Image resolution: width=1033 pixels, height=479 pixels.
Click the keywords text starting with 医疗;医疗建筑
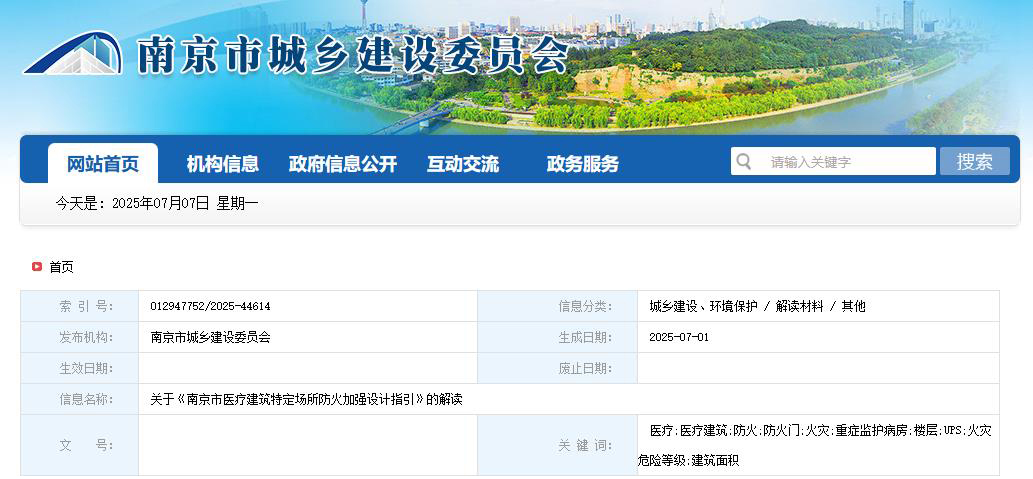814,445
